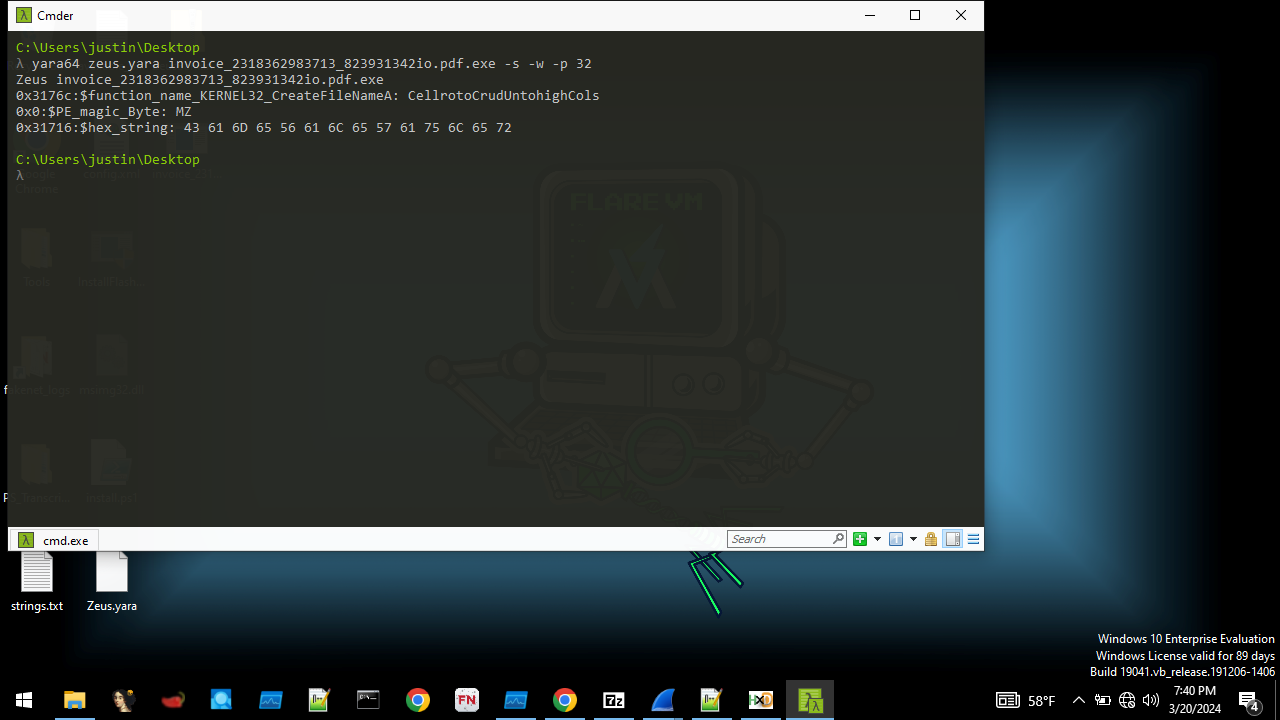Open File Explorer from the taskbar

(74, 700)
